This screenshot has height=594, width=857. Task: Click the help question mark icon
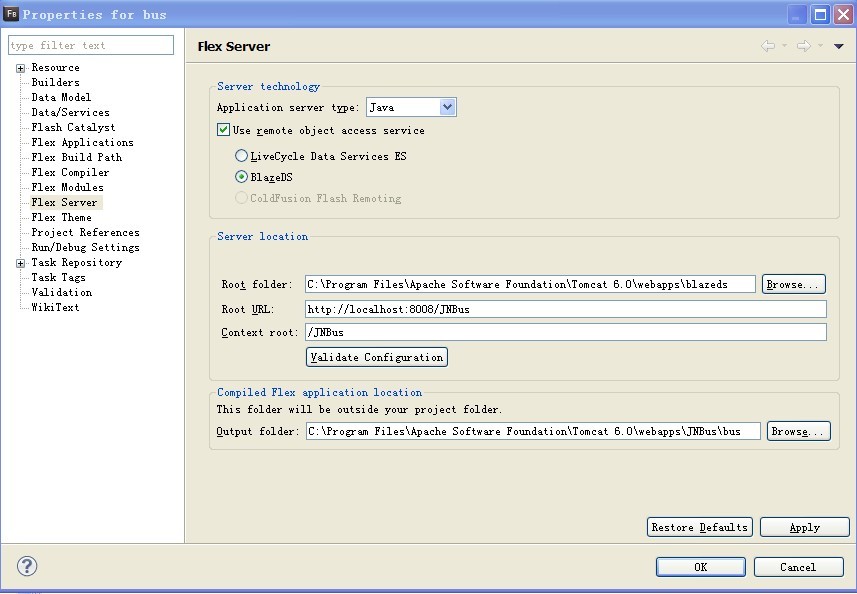(x=27, y=566)
